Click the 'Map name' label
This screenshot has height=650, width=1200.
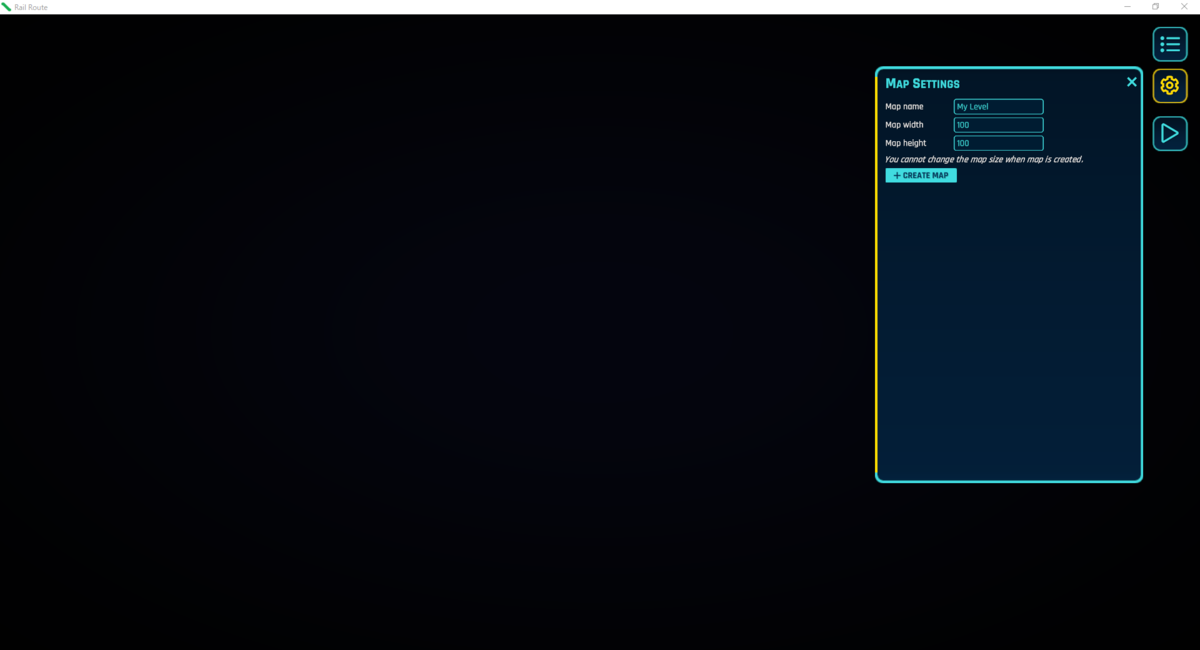[x=904, y=106]
